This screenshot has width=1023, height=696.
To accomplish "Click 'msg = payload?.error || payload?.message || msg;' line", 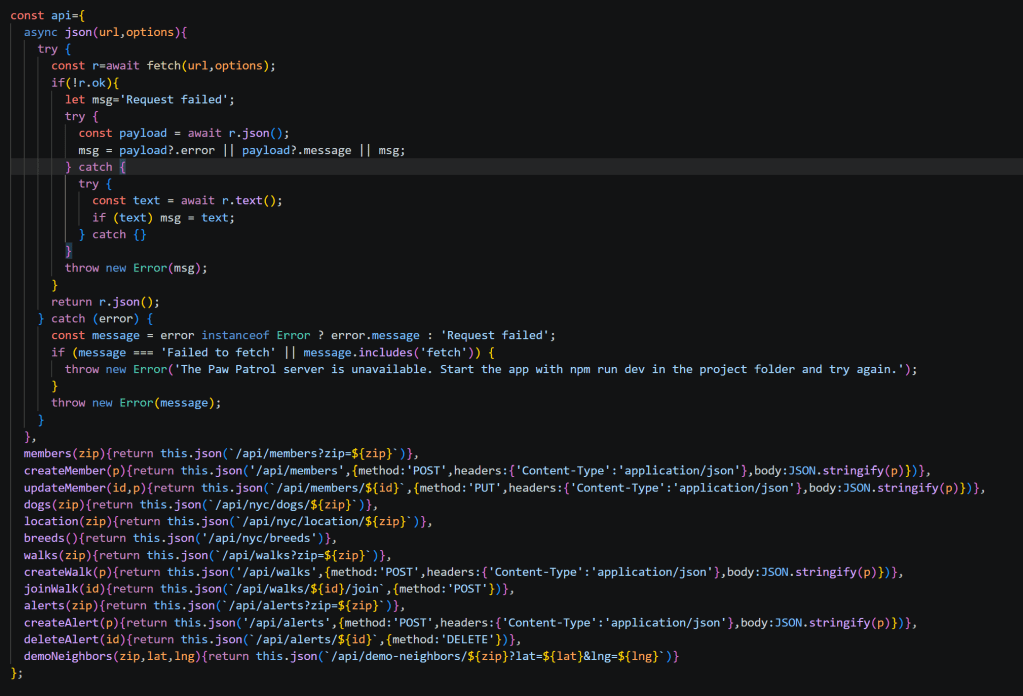I will click(x=242, y=150).
